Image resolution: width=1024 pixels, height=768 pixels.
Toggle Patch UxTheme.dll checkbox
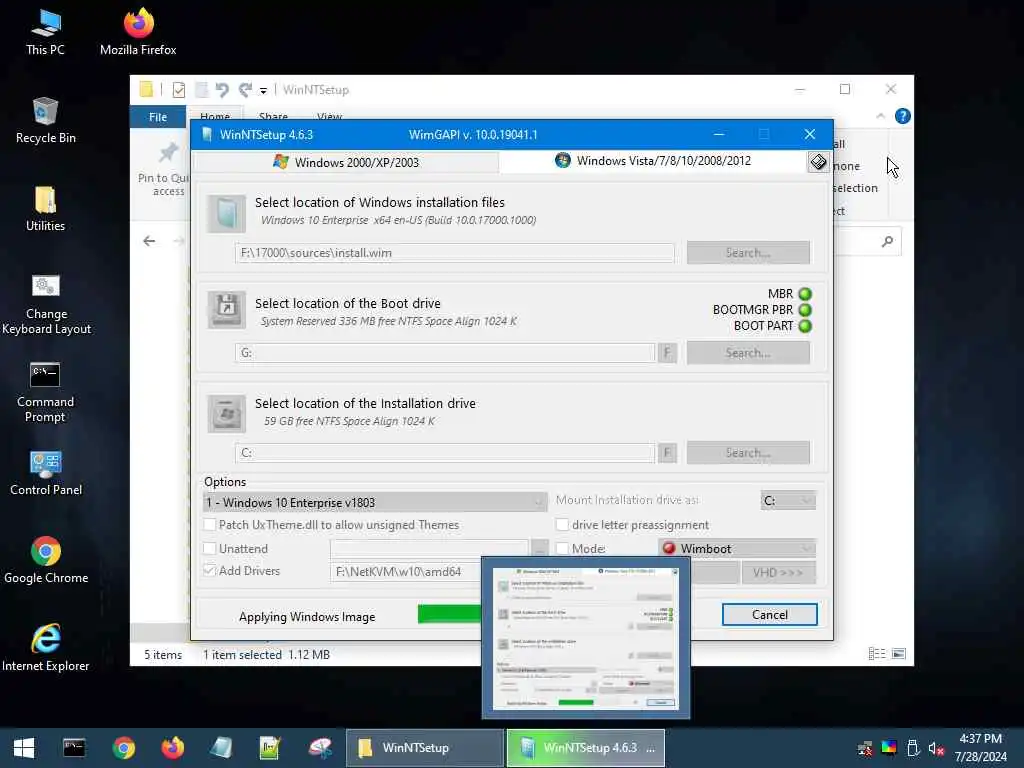(x=210, y=524)
